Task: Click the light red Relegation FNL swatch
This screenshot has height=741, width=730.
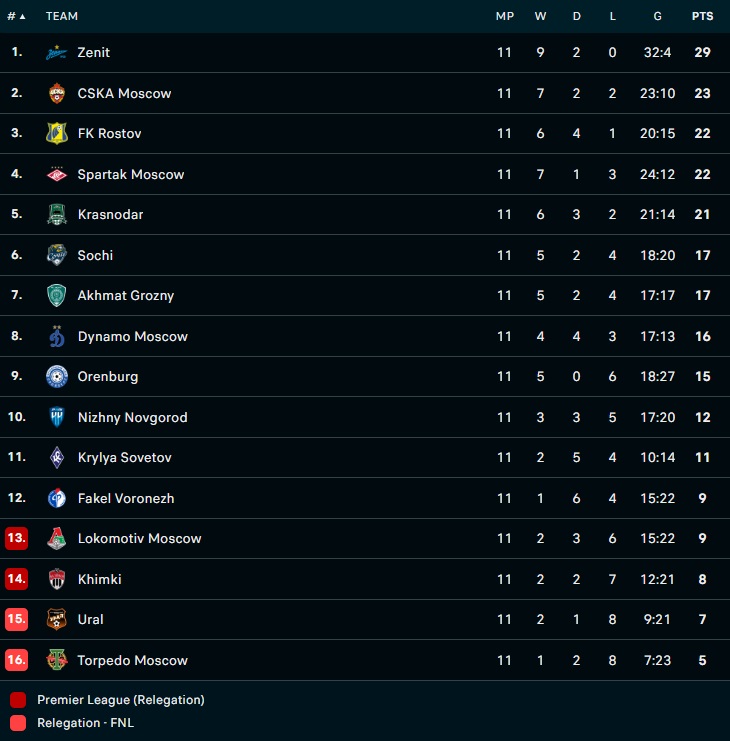Action: tap(17, 723)
